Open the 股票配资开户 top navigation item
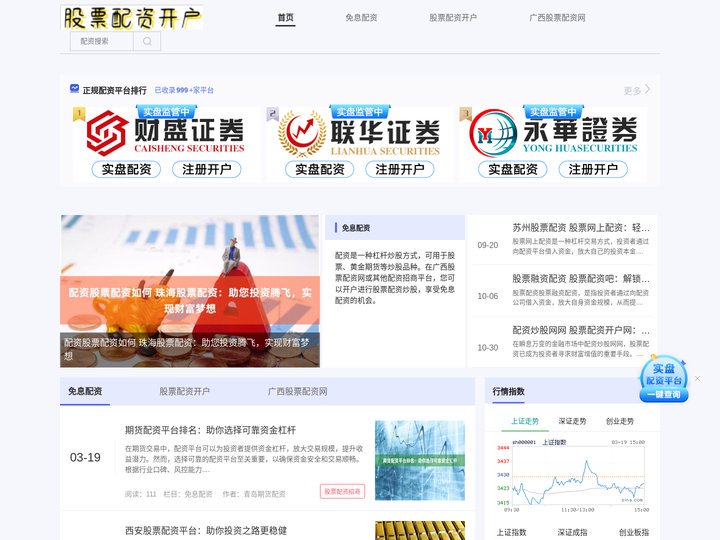The width and height of the screenshot is (720, 540). click(x=453, y=18)
